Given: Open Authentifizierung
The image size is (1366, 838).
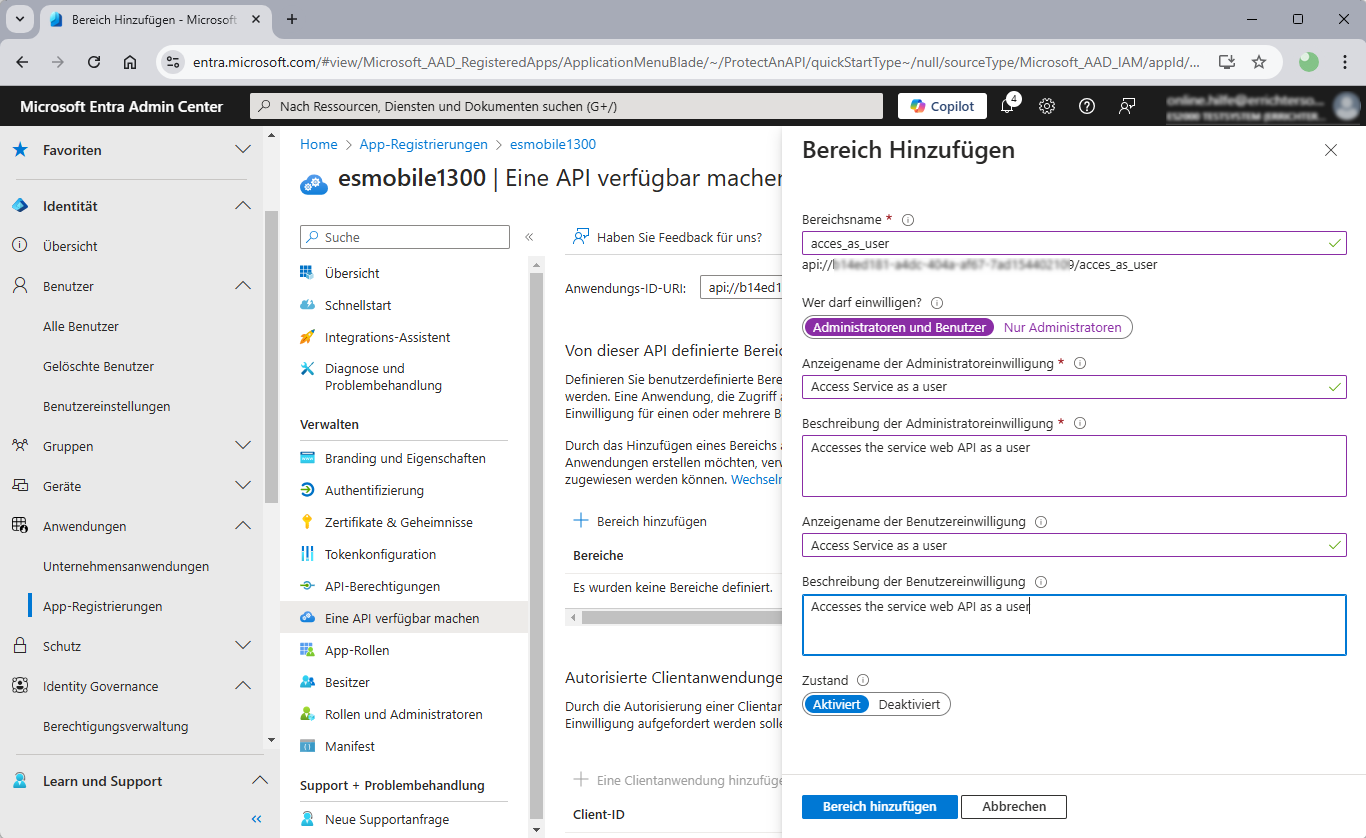Looking at the screenshot, I should [374, 490].
